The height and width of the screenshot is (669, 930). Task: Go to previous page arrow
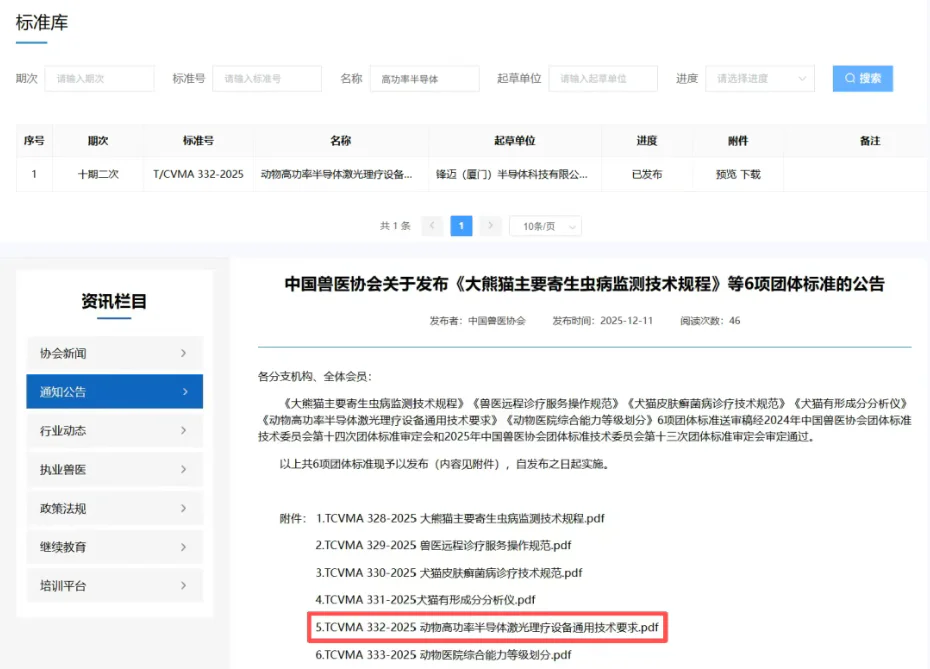click(x=432, y=226)
